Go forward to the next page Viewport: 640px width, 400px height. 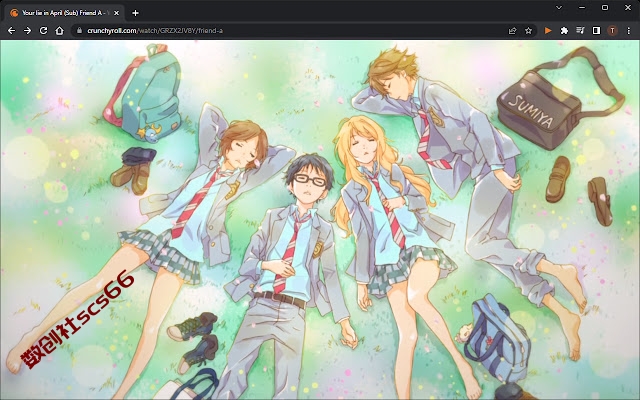tap(27, 31)
